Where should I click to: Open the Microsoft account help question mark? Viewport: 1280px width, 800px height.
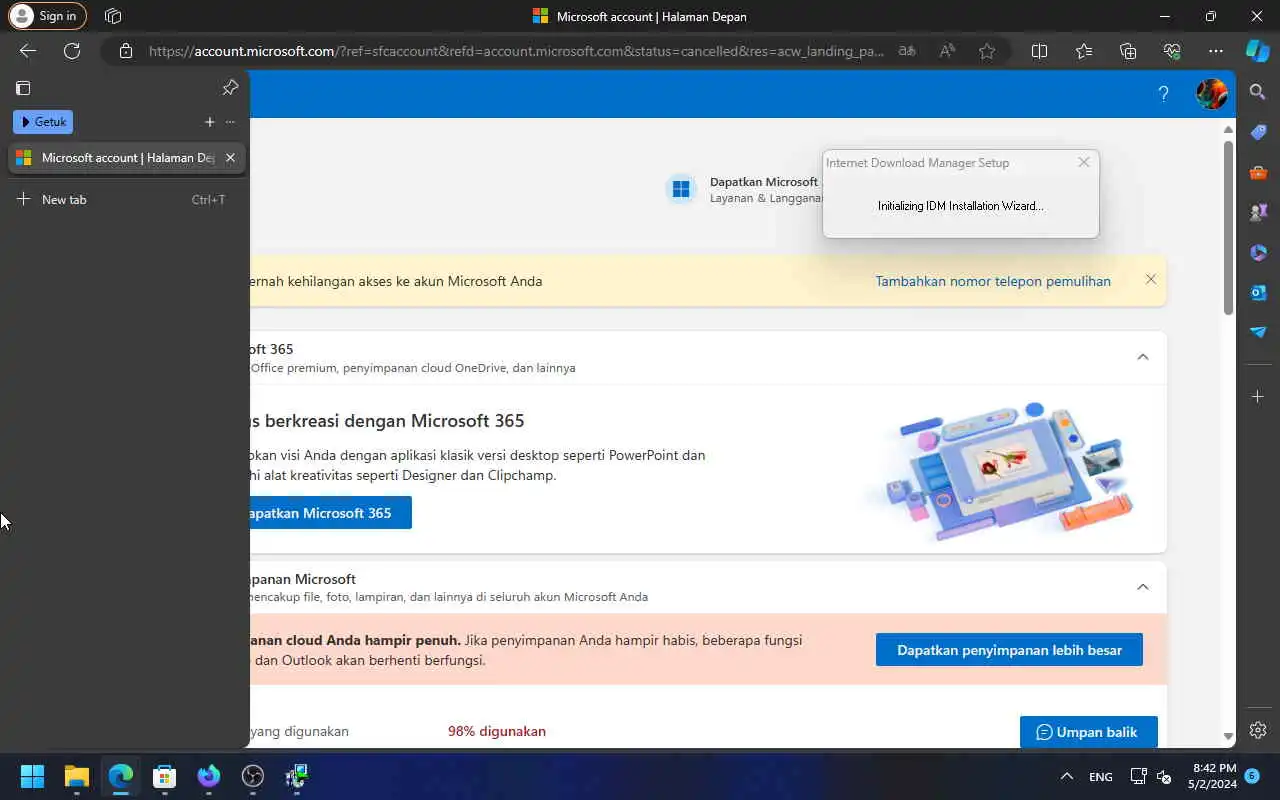coord(1163,94)
